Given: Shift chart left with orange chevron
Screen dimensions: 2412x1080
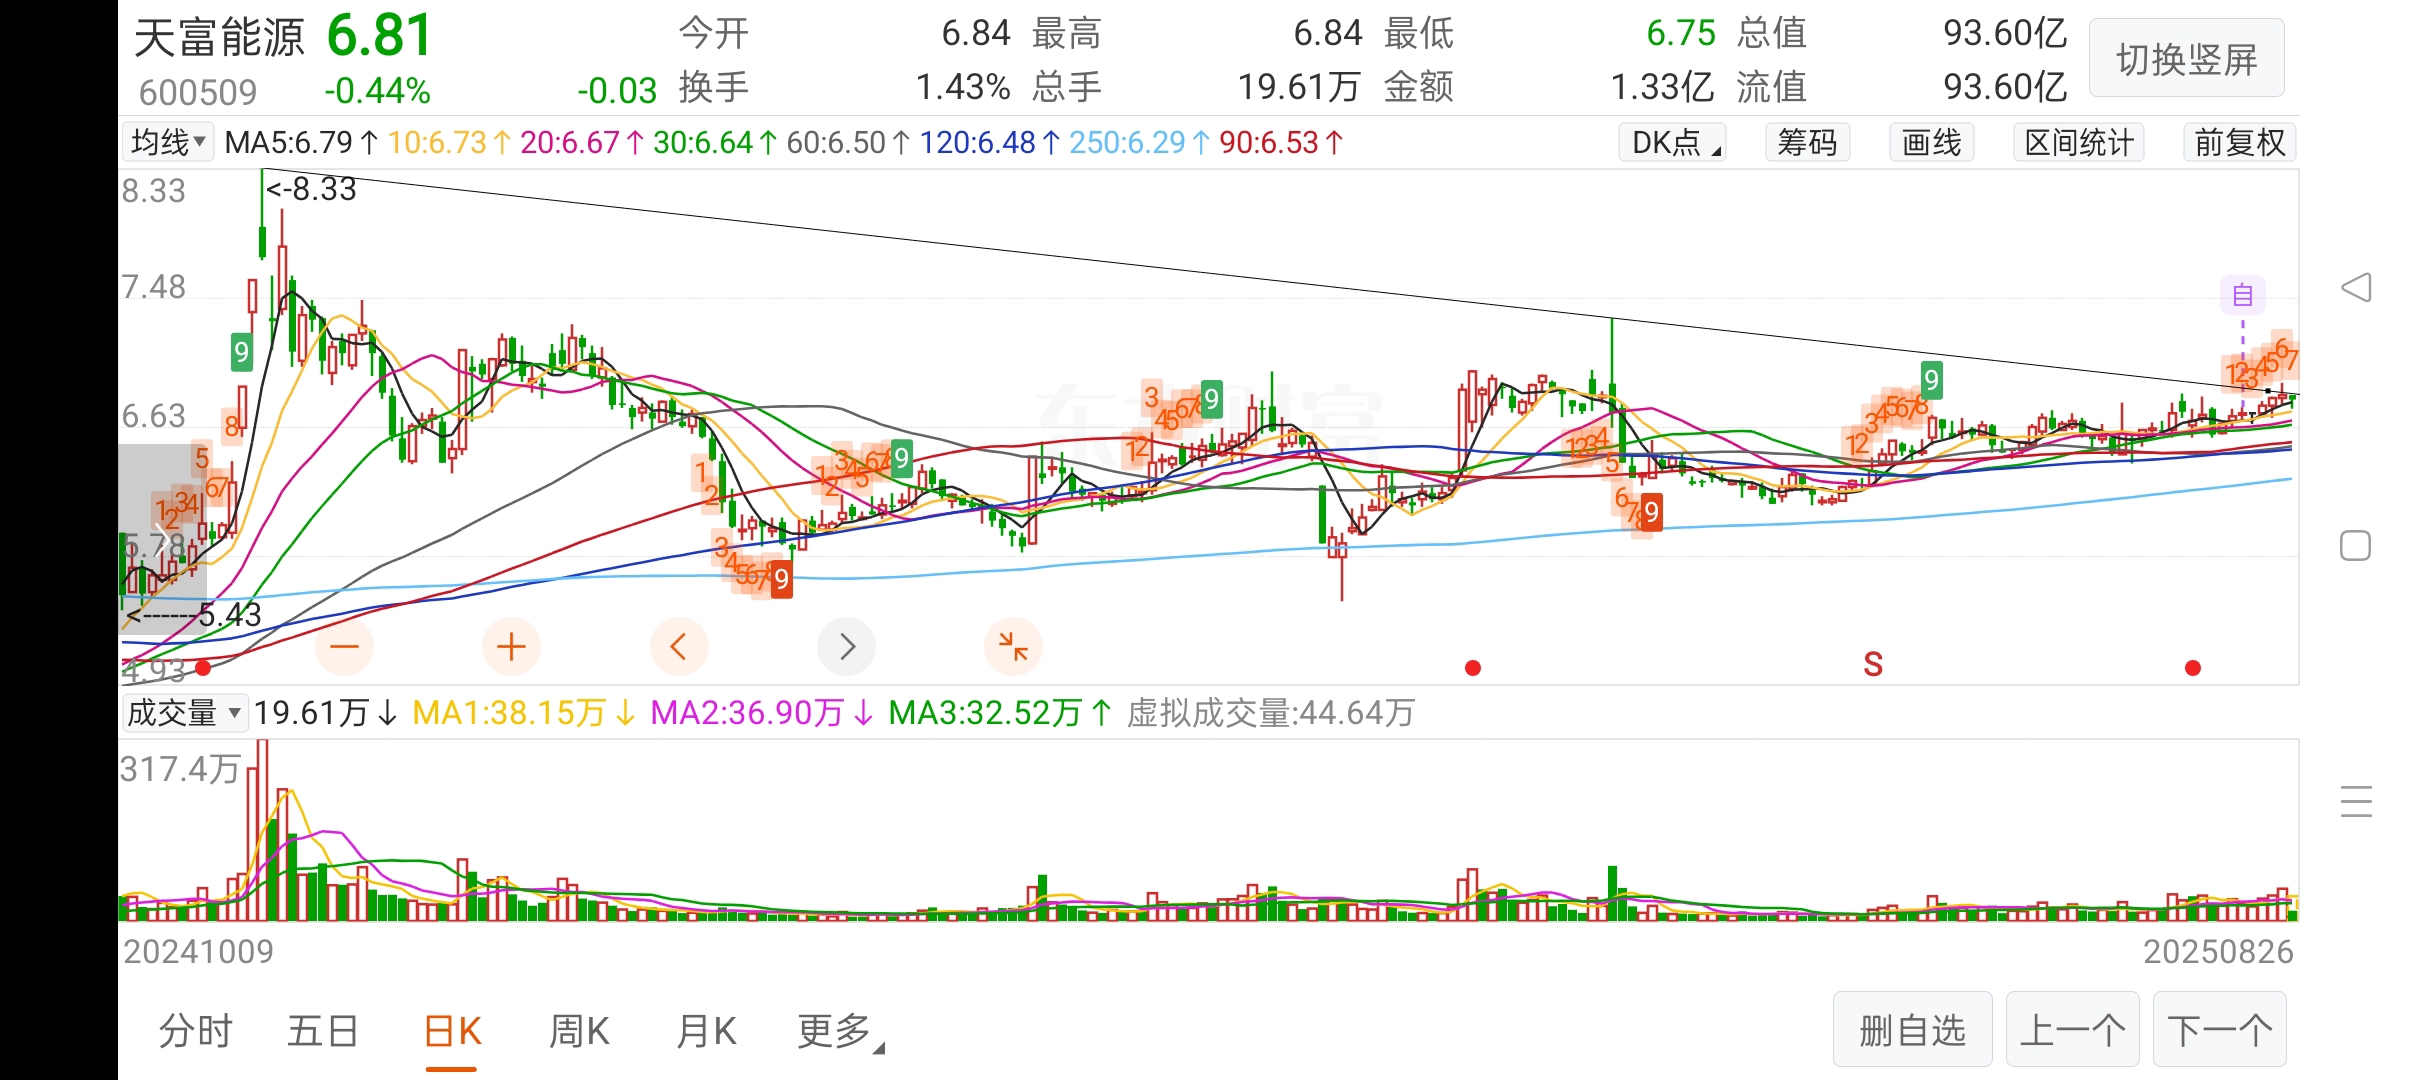Looking at the screenshot, I should point(678,647).
